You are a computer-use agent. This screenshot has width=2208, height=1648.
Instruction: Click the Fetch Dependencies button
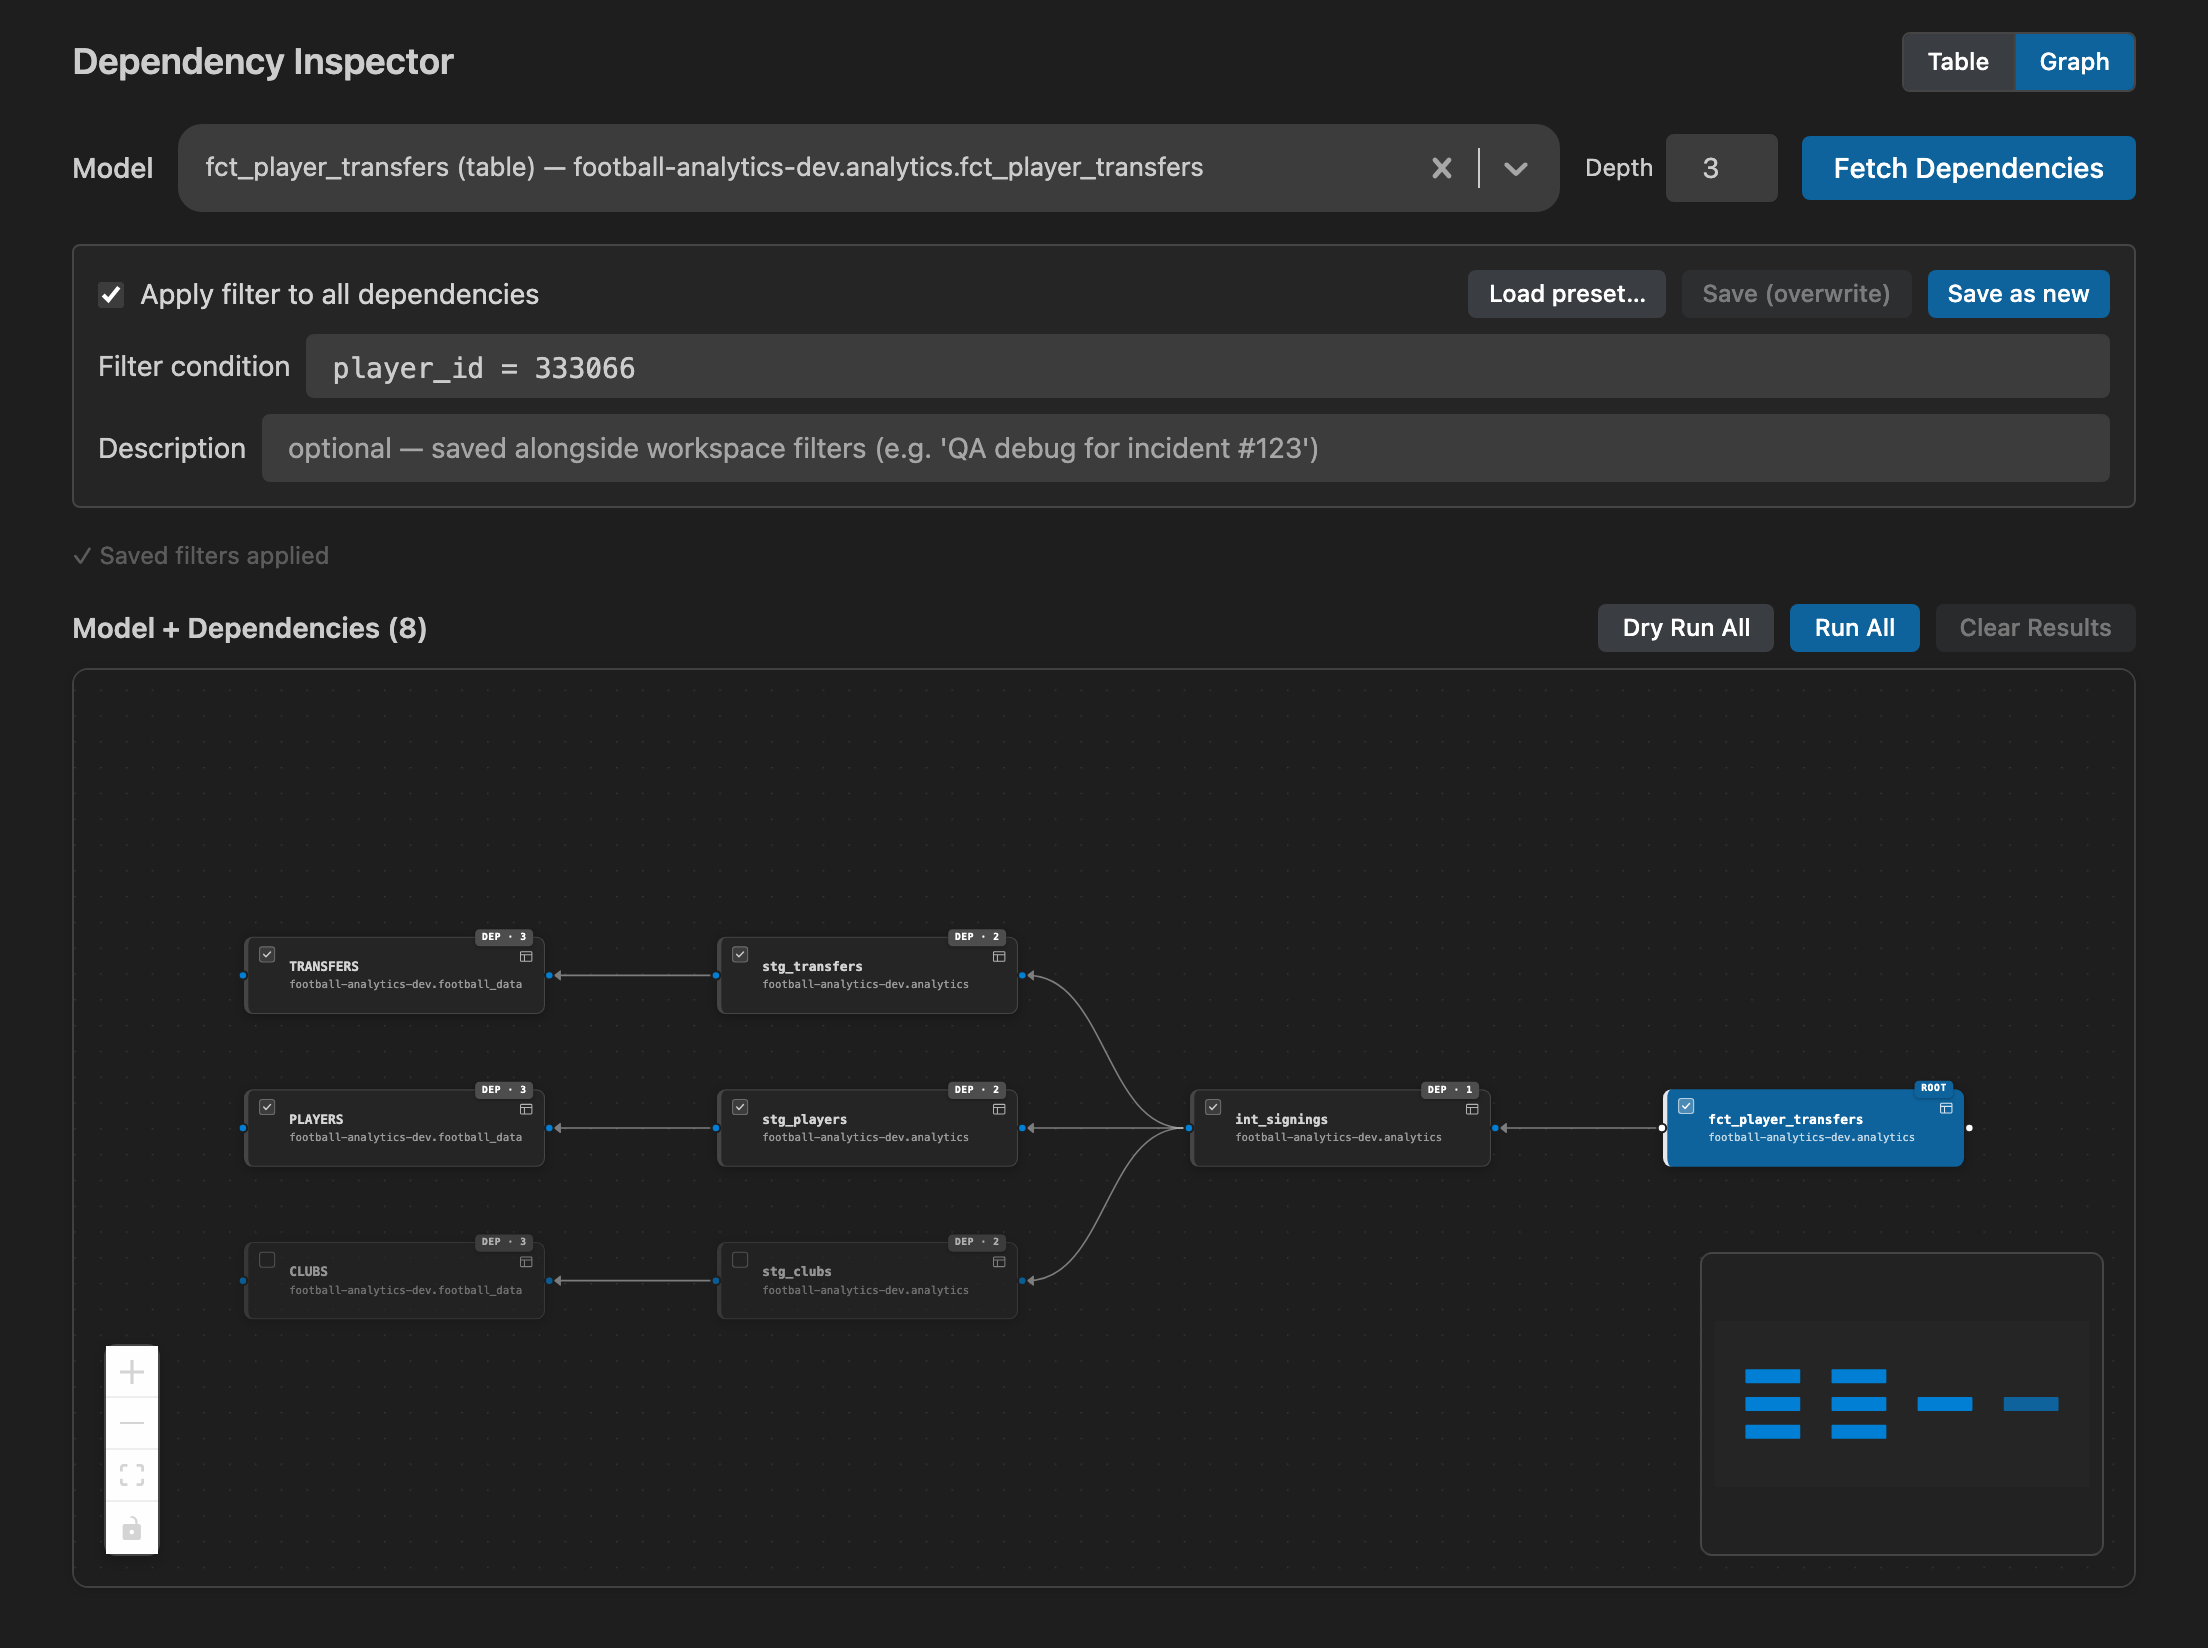1968,168
